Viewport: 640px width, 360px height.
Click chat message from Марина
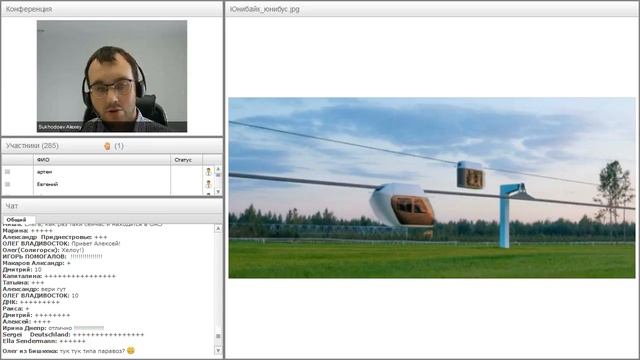click(x=28, y=231)
